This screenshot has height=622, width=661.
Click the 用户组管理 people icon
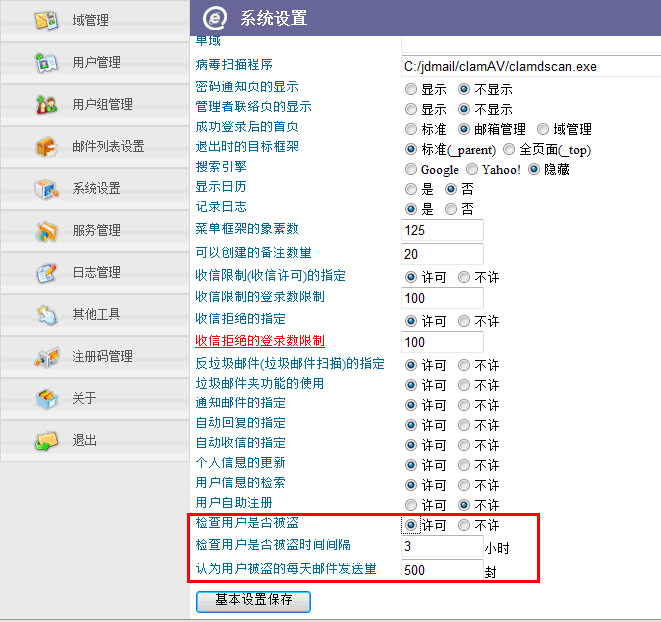[x=46, y=104]
